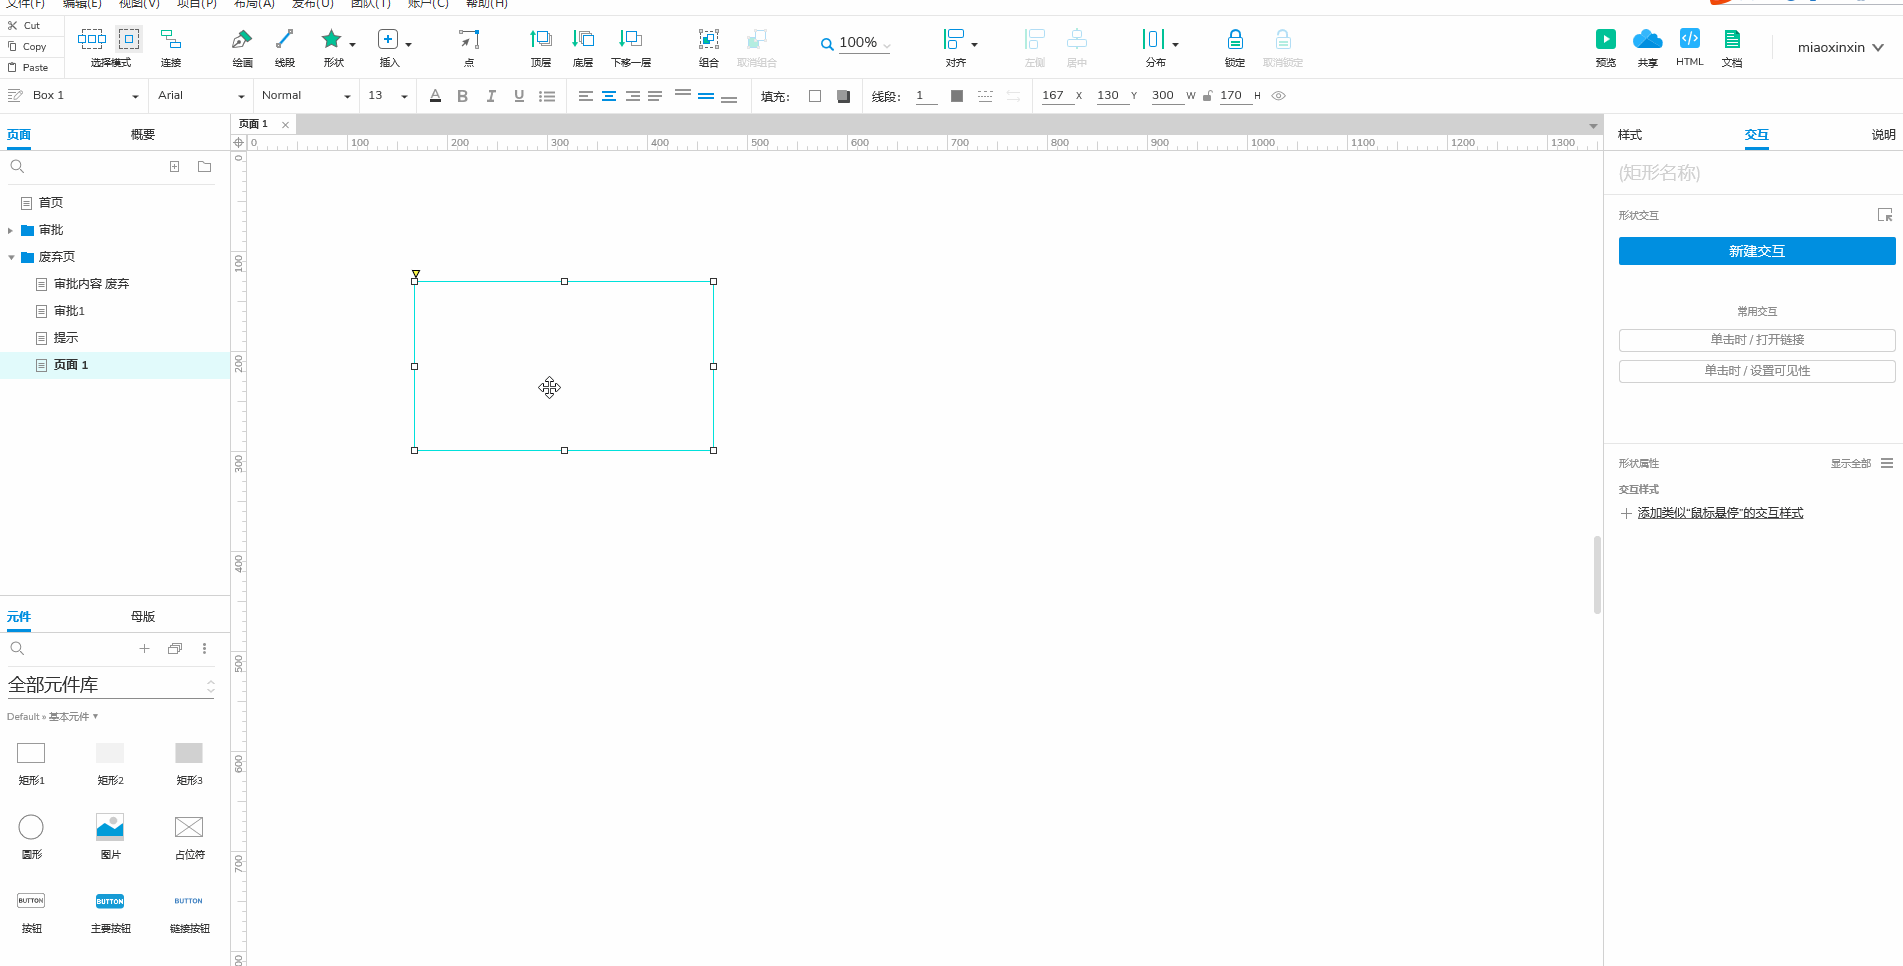
Task: Click the 添加类似"鼠标悬停"的交互样式 link
Action: [x=1720, y=513]
